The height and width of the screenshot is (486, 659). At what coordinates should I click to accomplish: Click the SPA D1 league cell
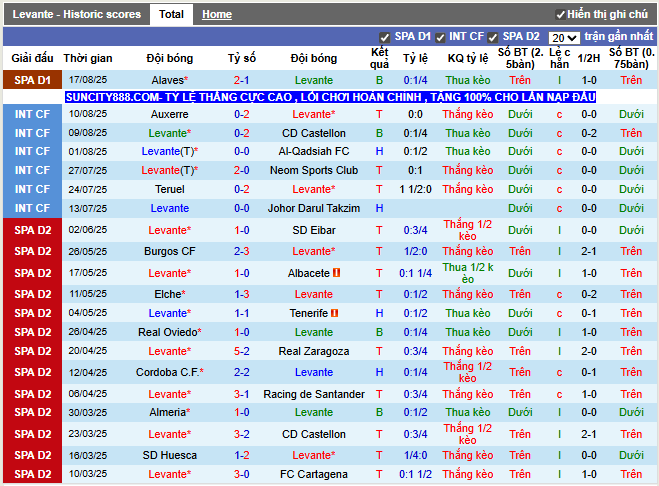click(32, 80)
